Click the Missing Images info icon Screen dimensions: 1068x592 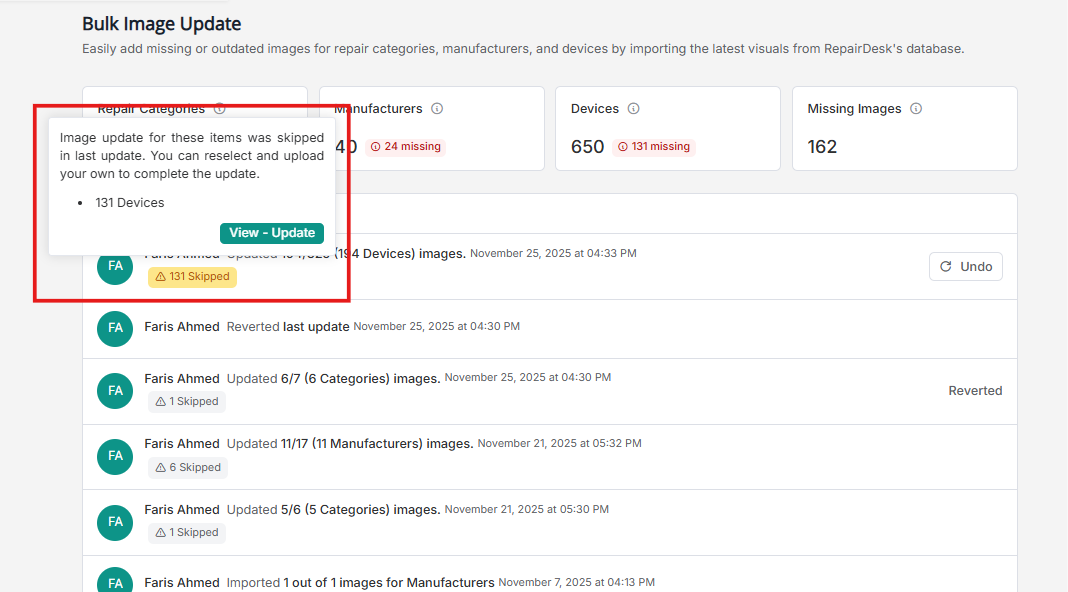tap(916, 108)
